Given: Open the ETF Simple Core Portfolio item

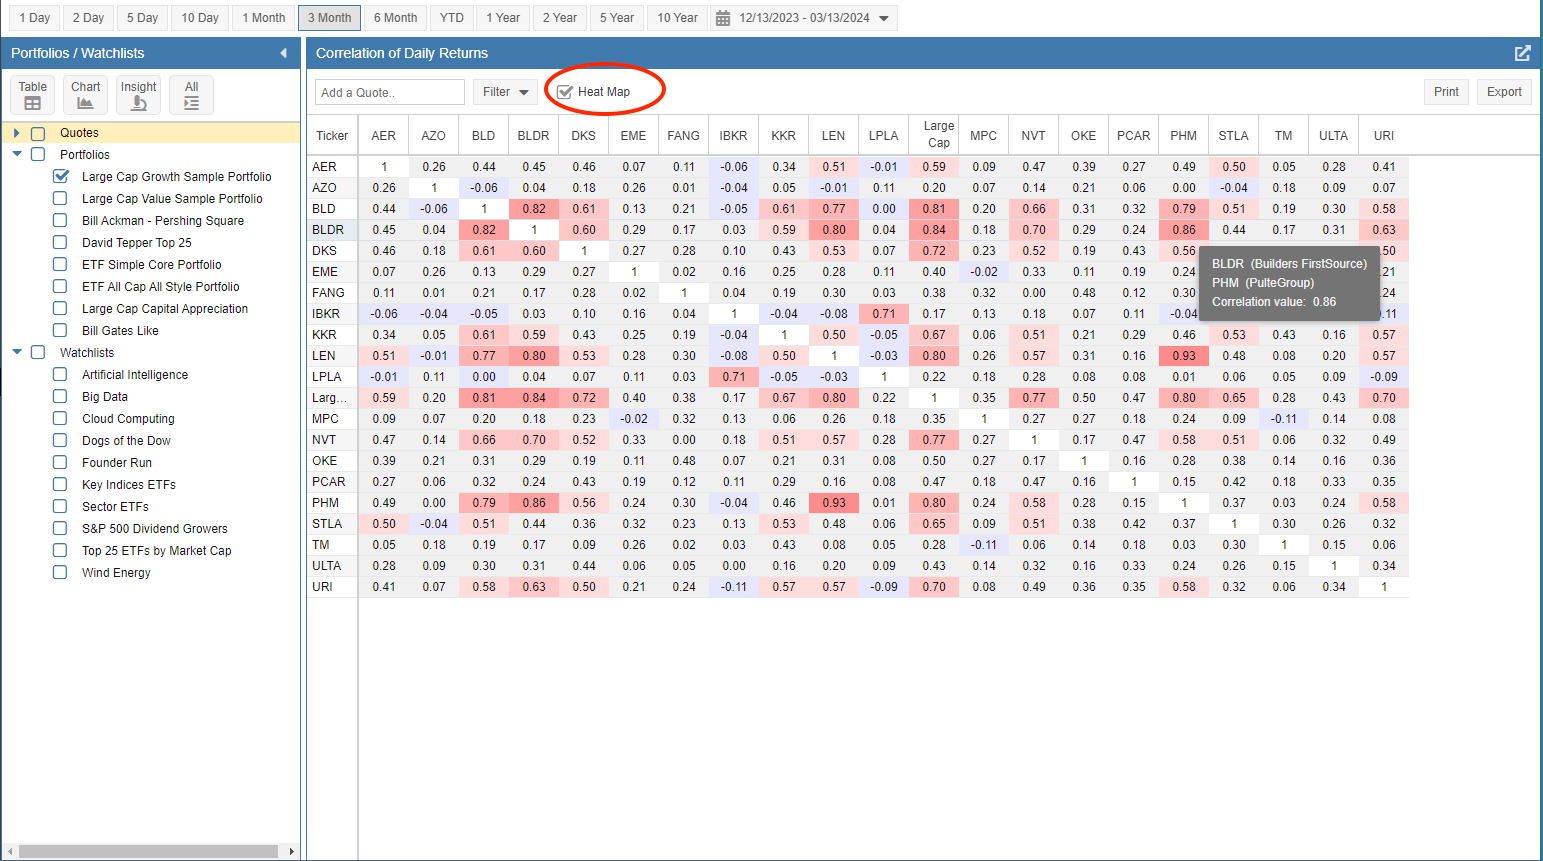Looking at the screenshot, I should point(152,264).
